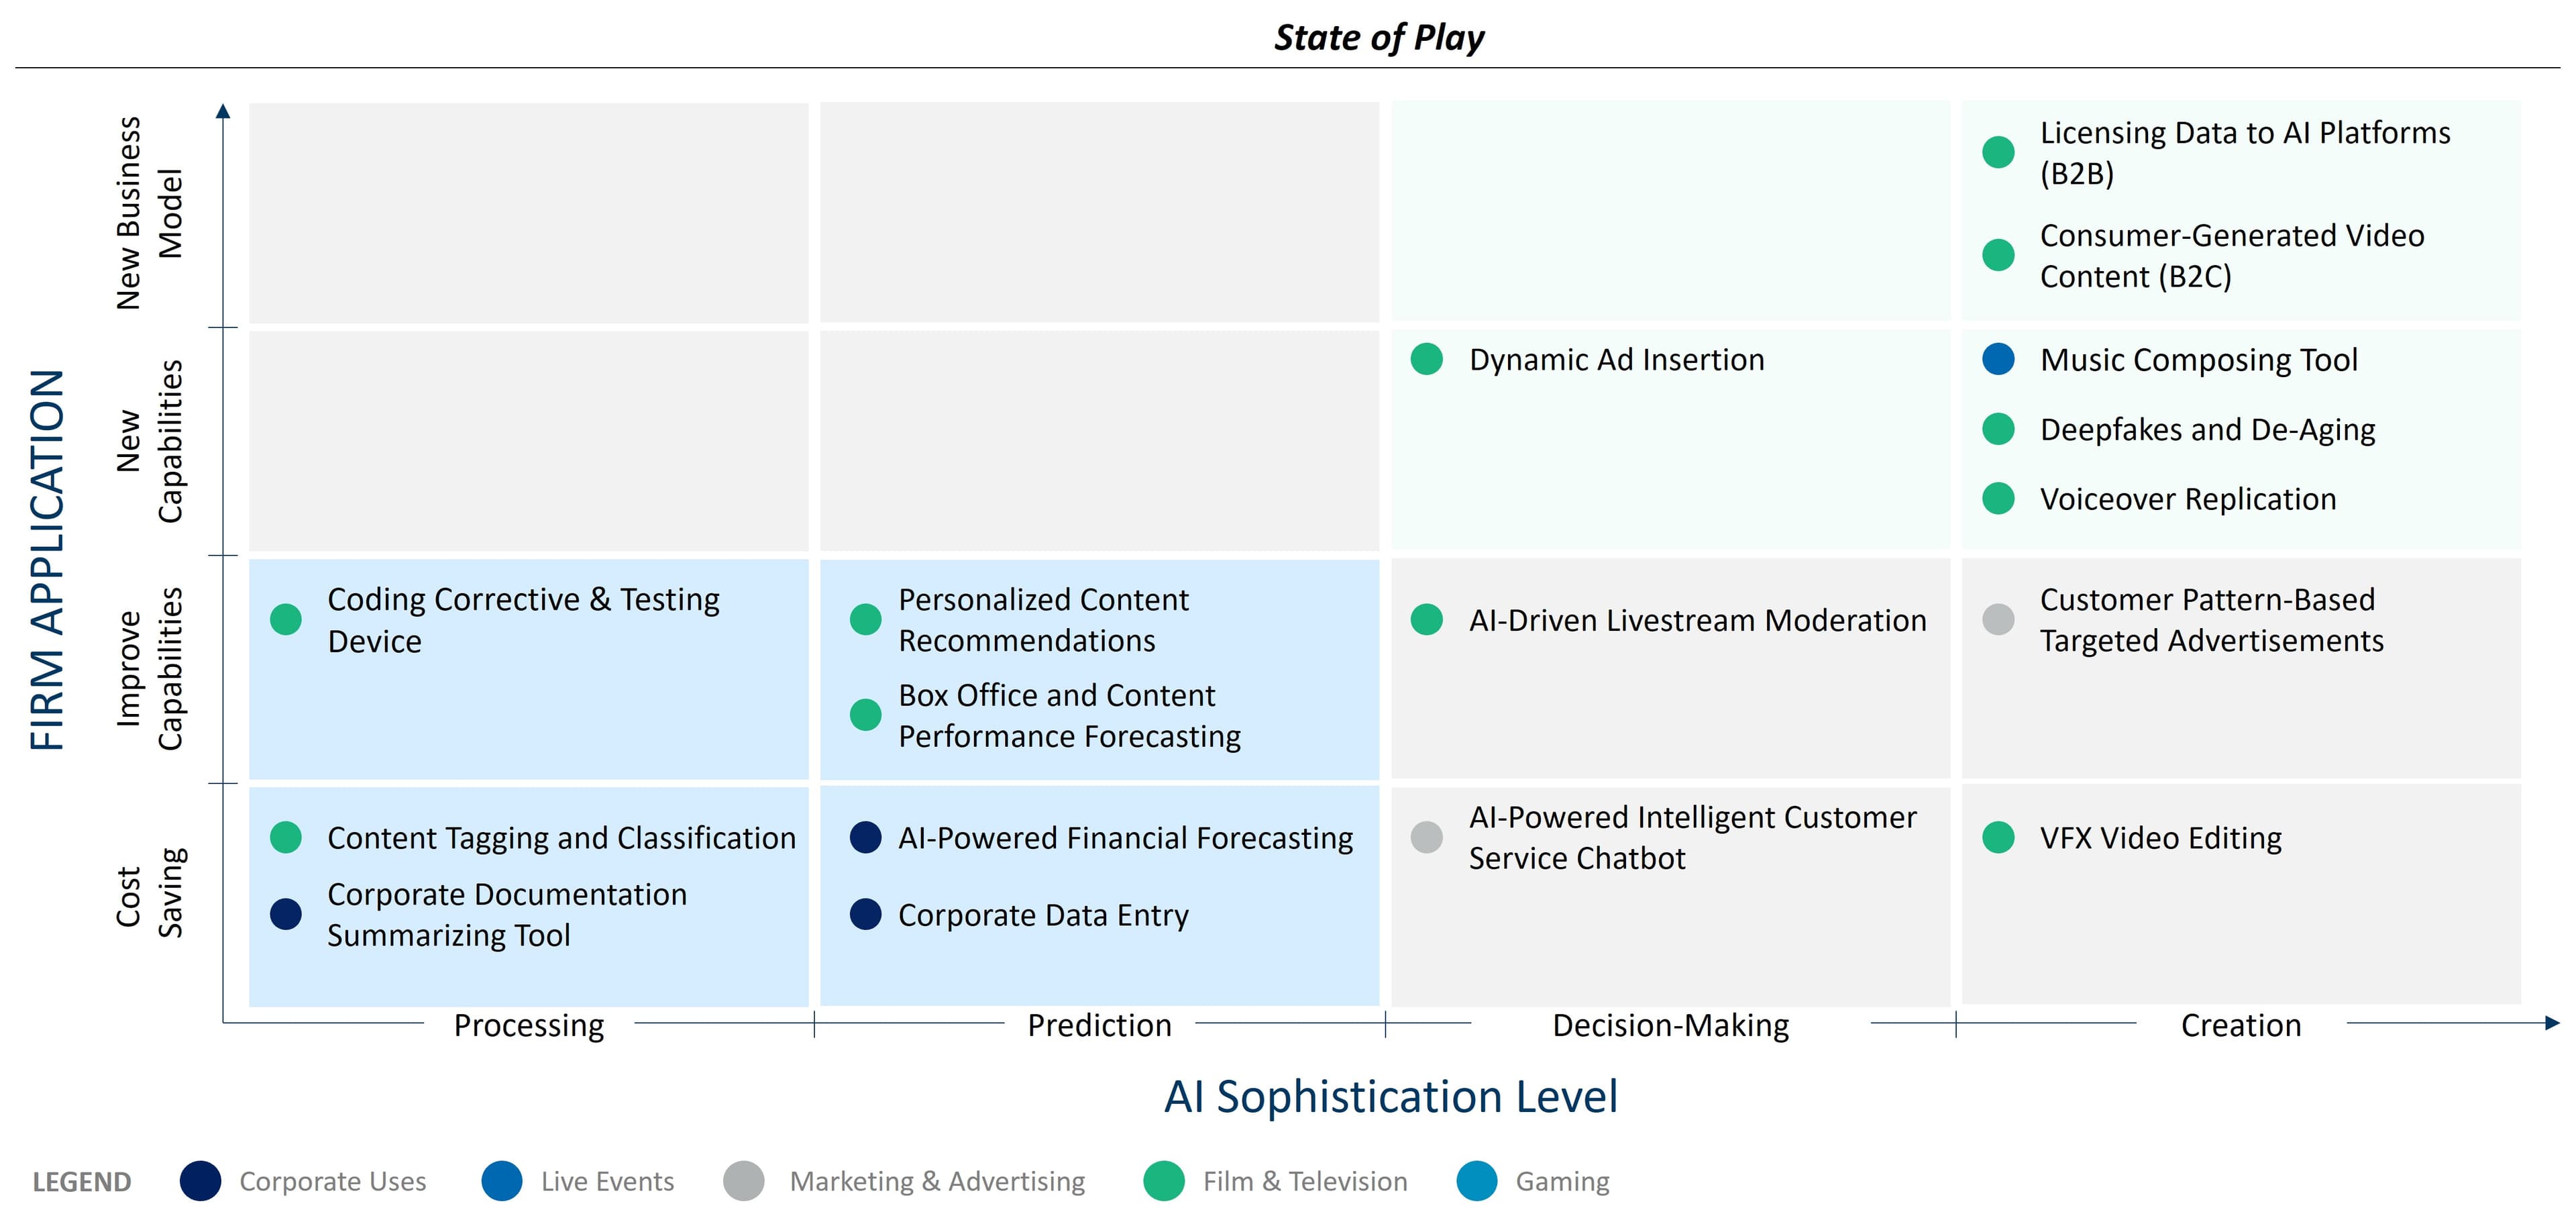
Task: Click the green dot next to Voiceover Replication
Action: 1998,498
